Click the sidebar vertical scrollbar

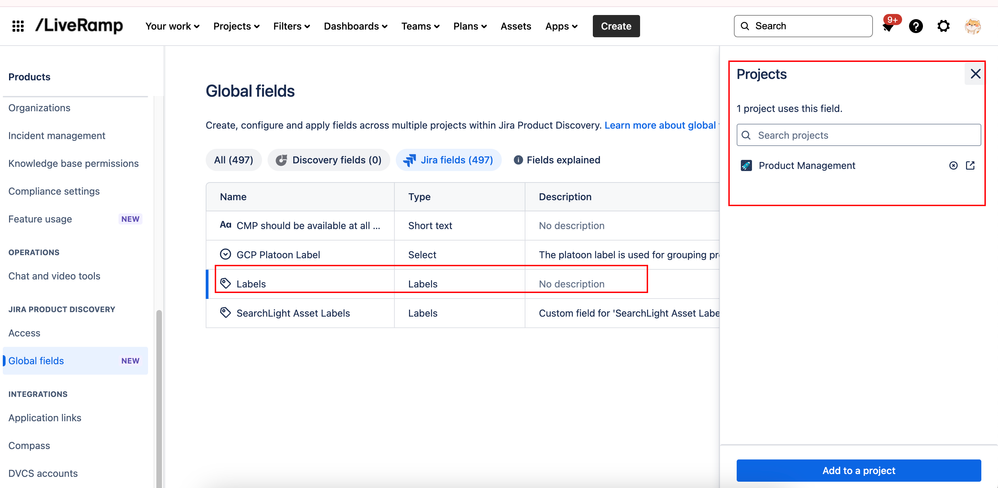click(x=158, y=398)
